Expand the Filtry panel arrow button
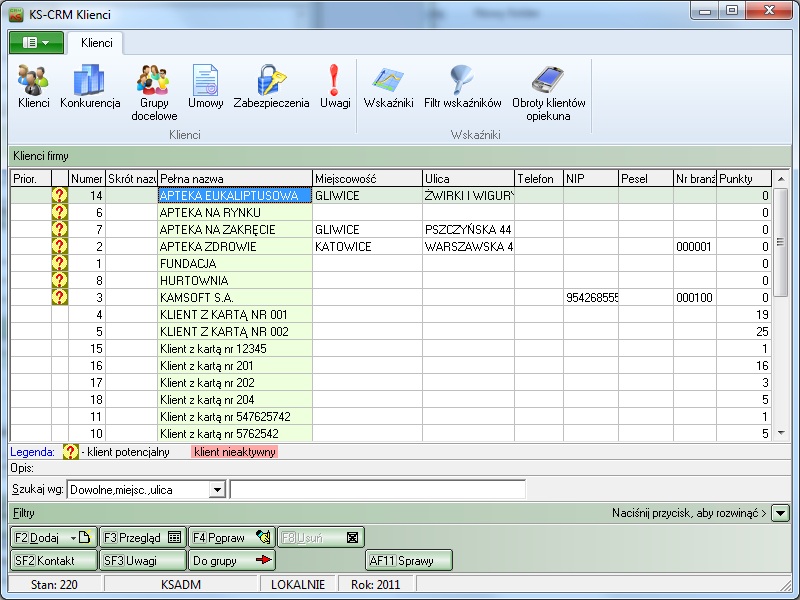The height and width of the screenshot is (600, 800). pos(781,513)
